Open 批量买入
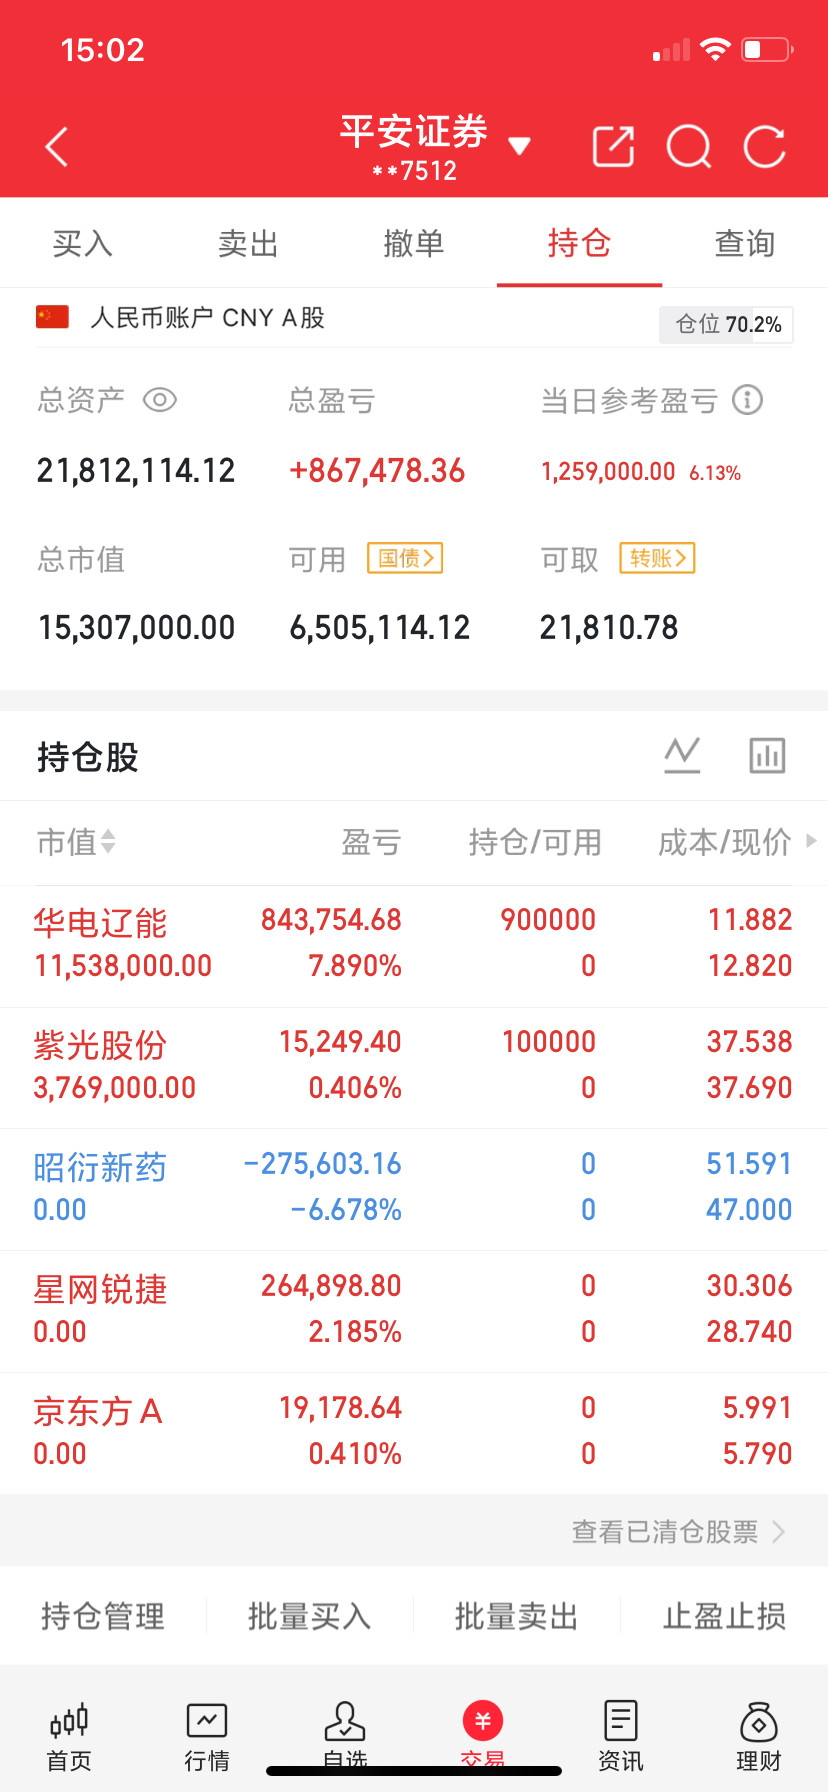 [310, 1616]
